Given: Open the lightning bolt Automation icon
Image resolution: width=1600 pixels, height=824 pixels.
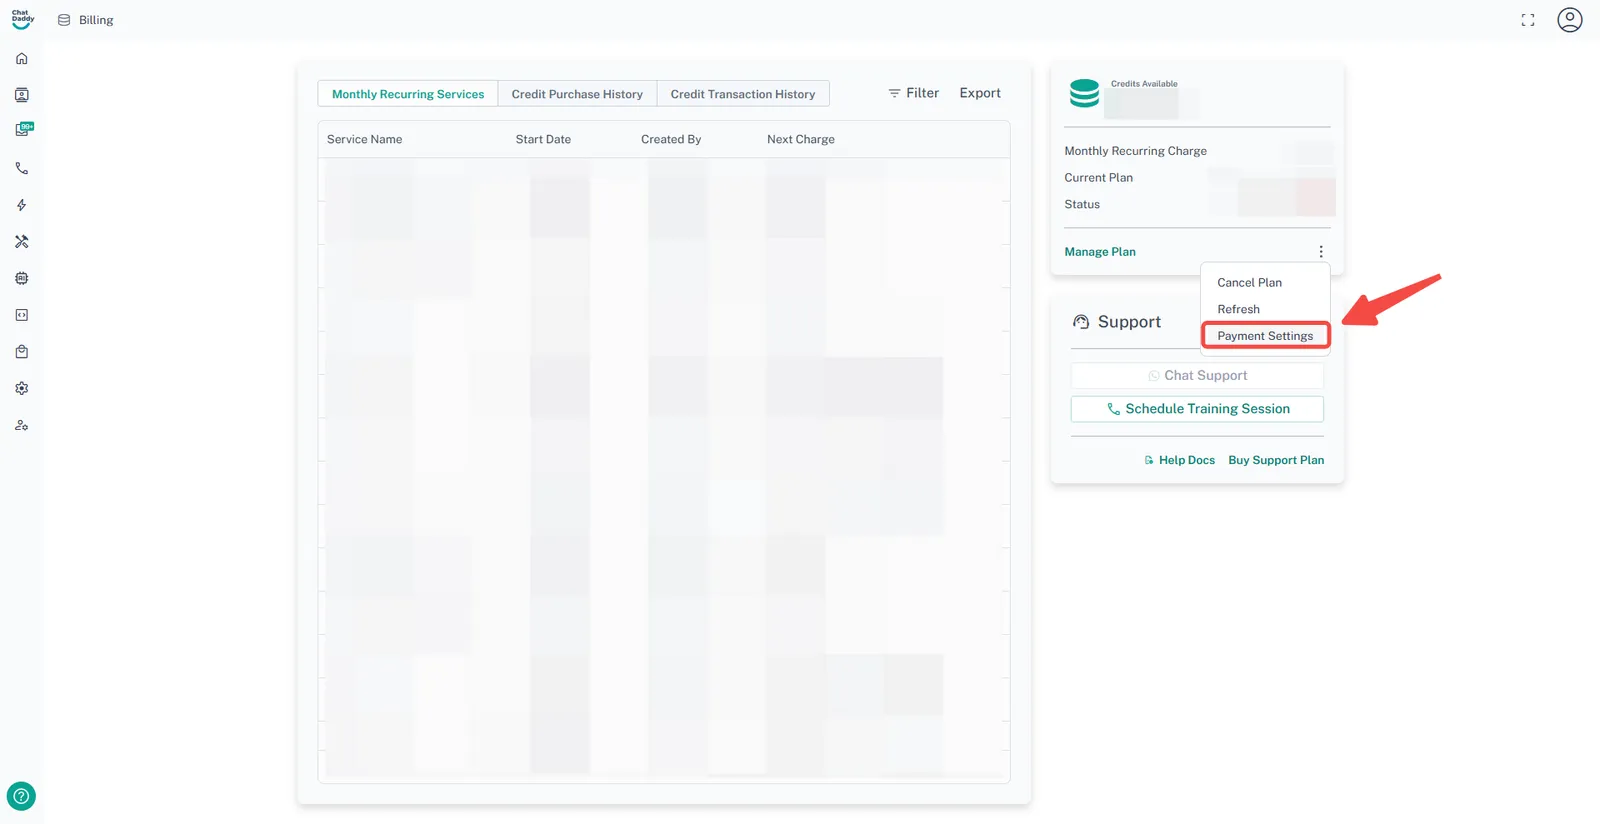Looking at the screenshot, I should pyautogui.click(x=22, y=205).
